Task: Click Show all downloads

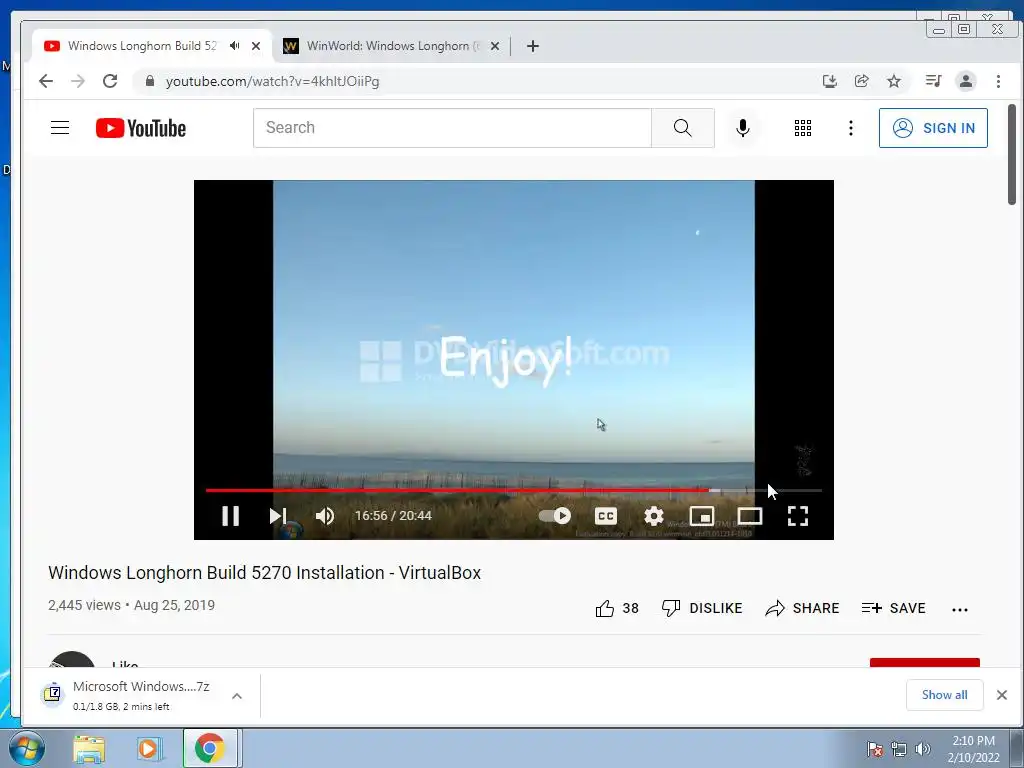Action: click(944, 695)
